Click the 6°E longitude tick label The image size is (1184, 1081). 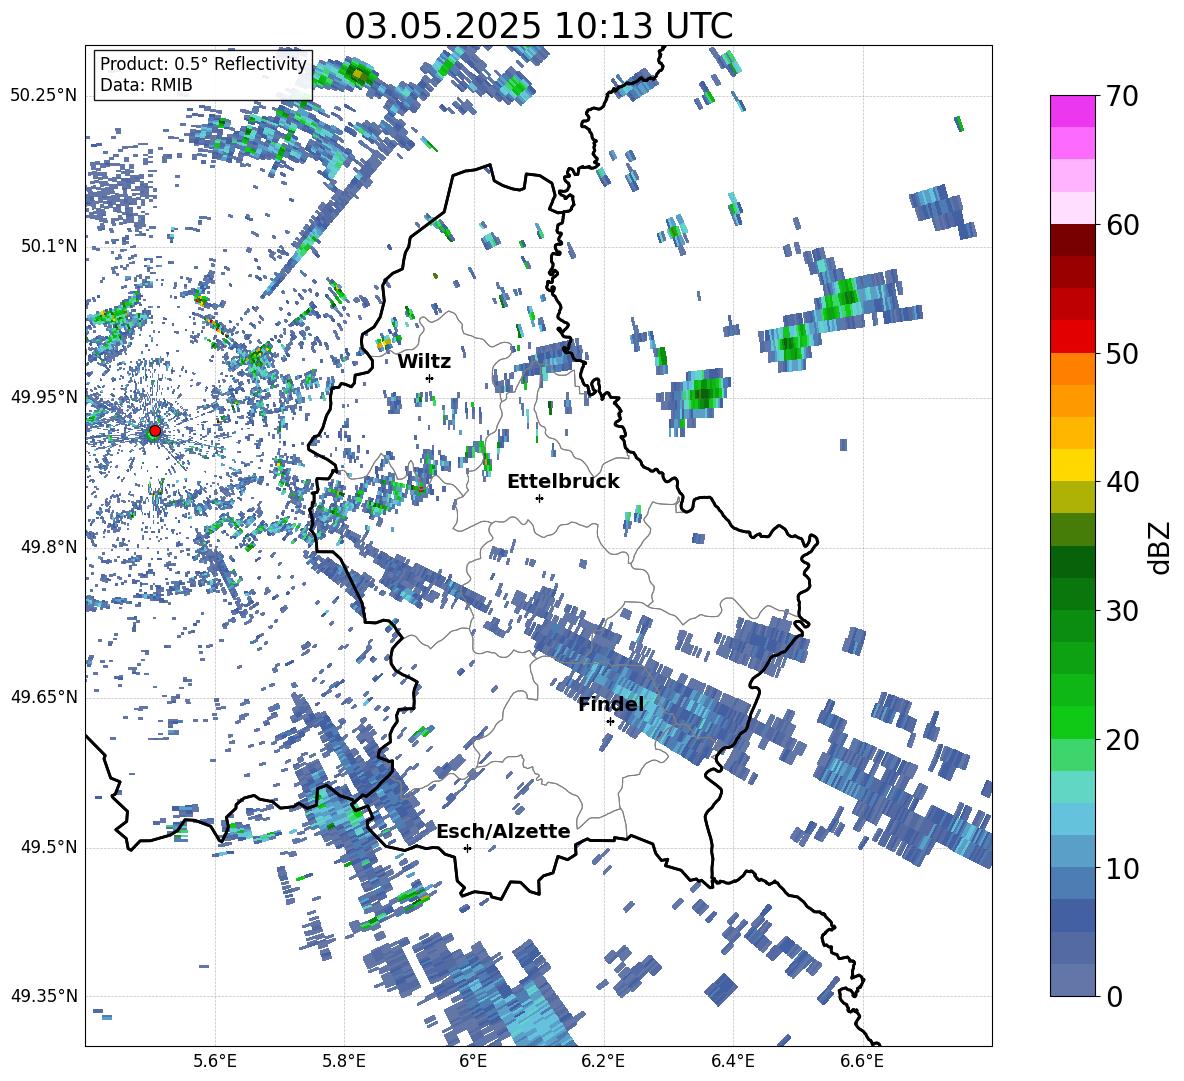coord(473,1062)
